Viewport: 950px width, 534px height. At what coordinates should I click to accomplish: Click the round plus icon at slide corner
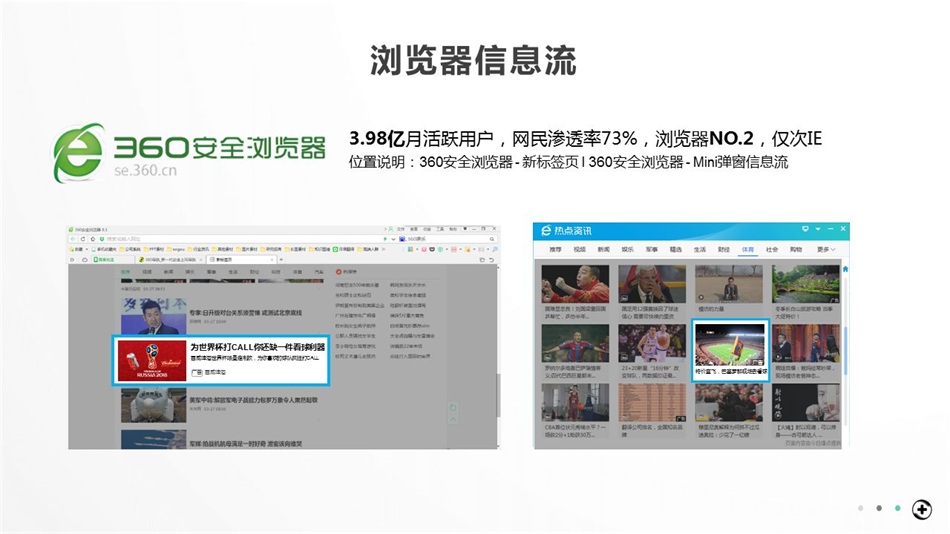coord(921,509)
